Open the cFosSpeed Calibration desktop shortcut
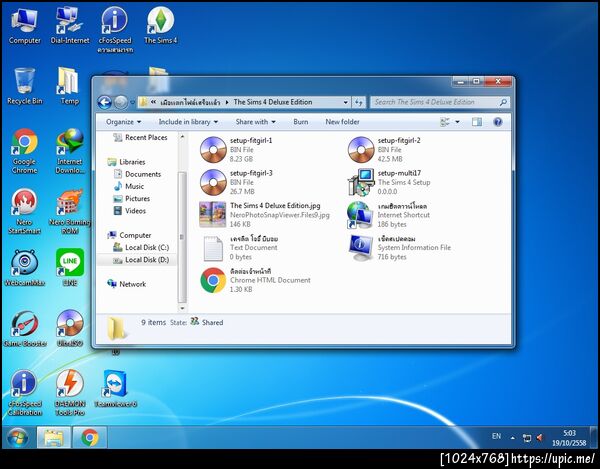Screen dimensions: 600x469 click(24, 393)
